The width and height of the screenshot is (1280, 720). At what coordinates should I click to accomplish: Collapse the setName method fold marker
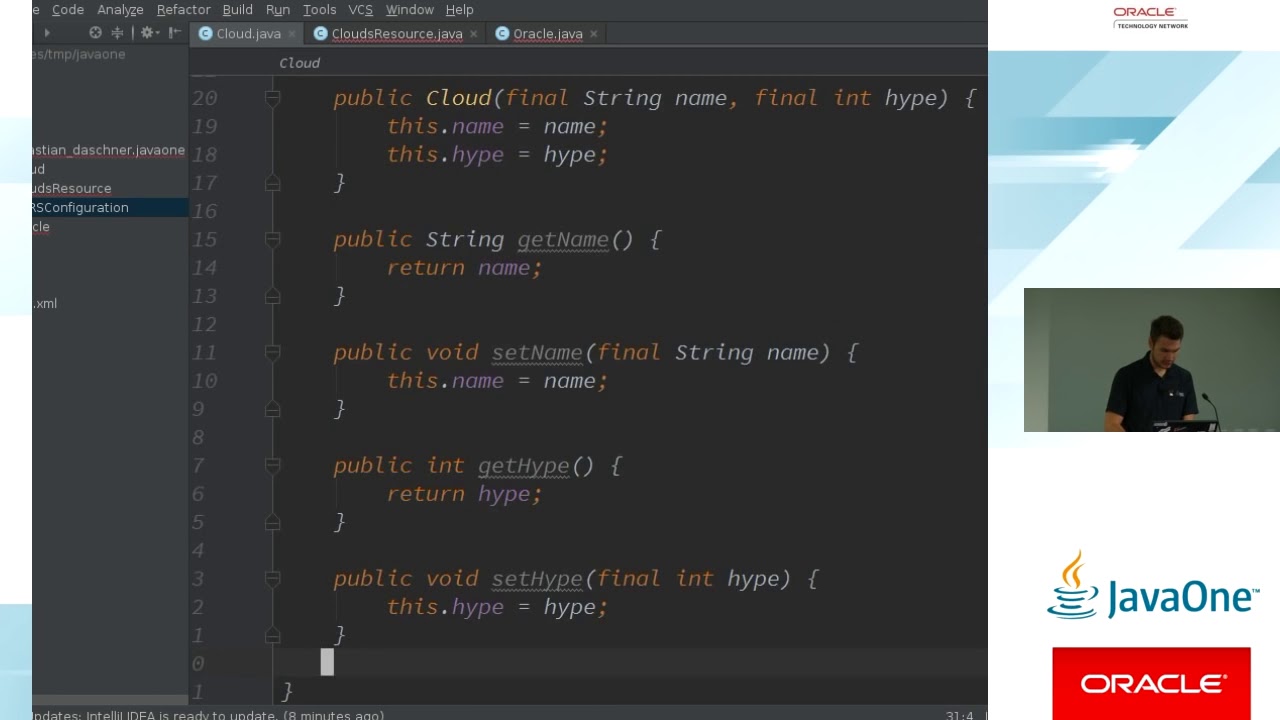click(272, 352)
